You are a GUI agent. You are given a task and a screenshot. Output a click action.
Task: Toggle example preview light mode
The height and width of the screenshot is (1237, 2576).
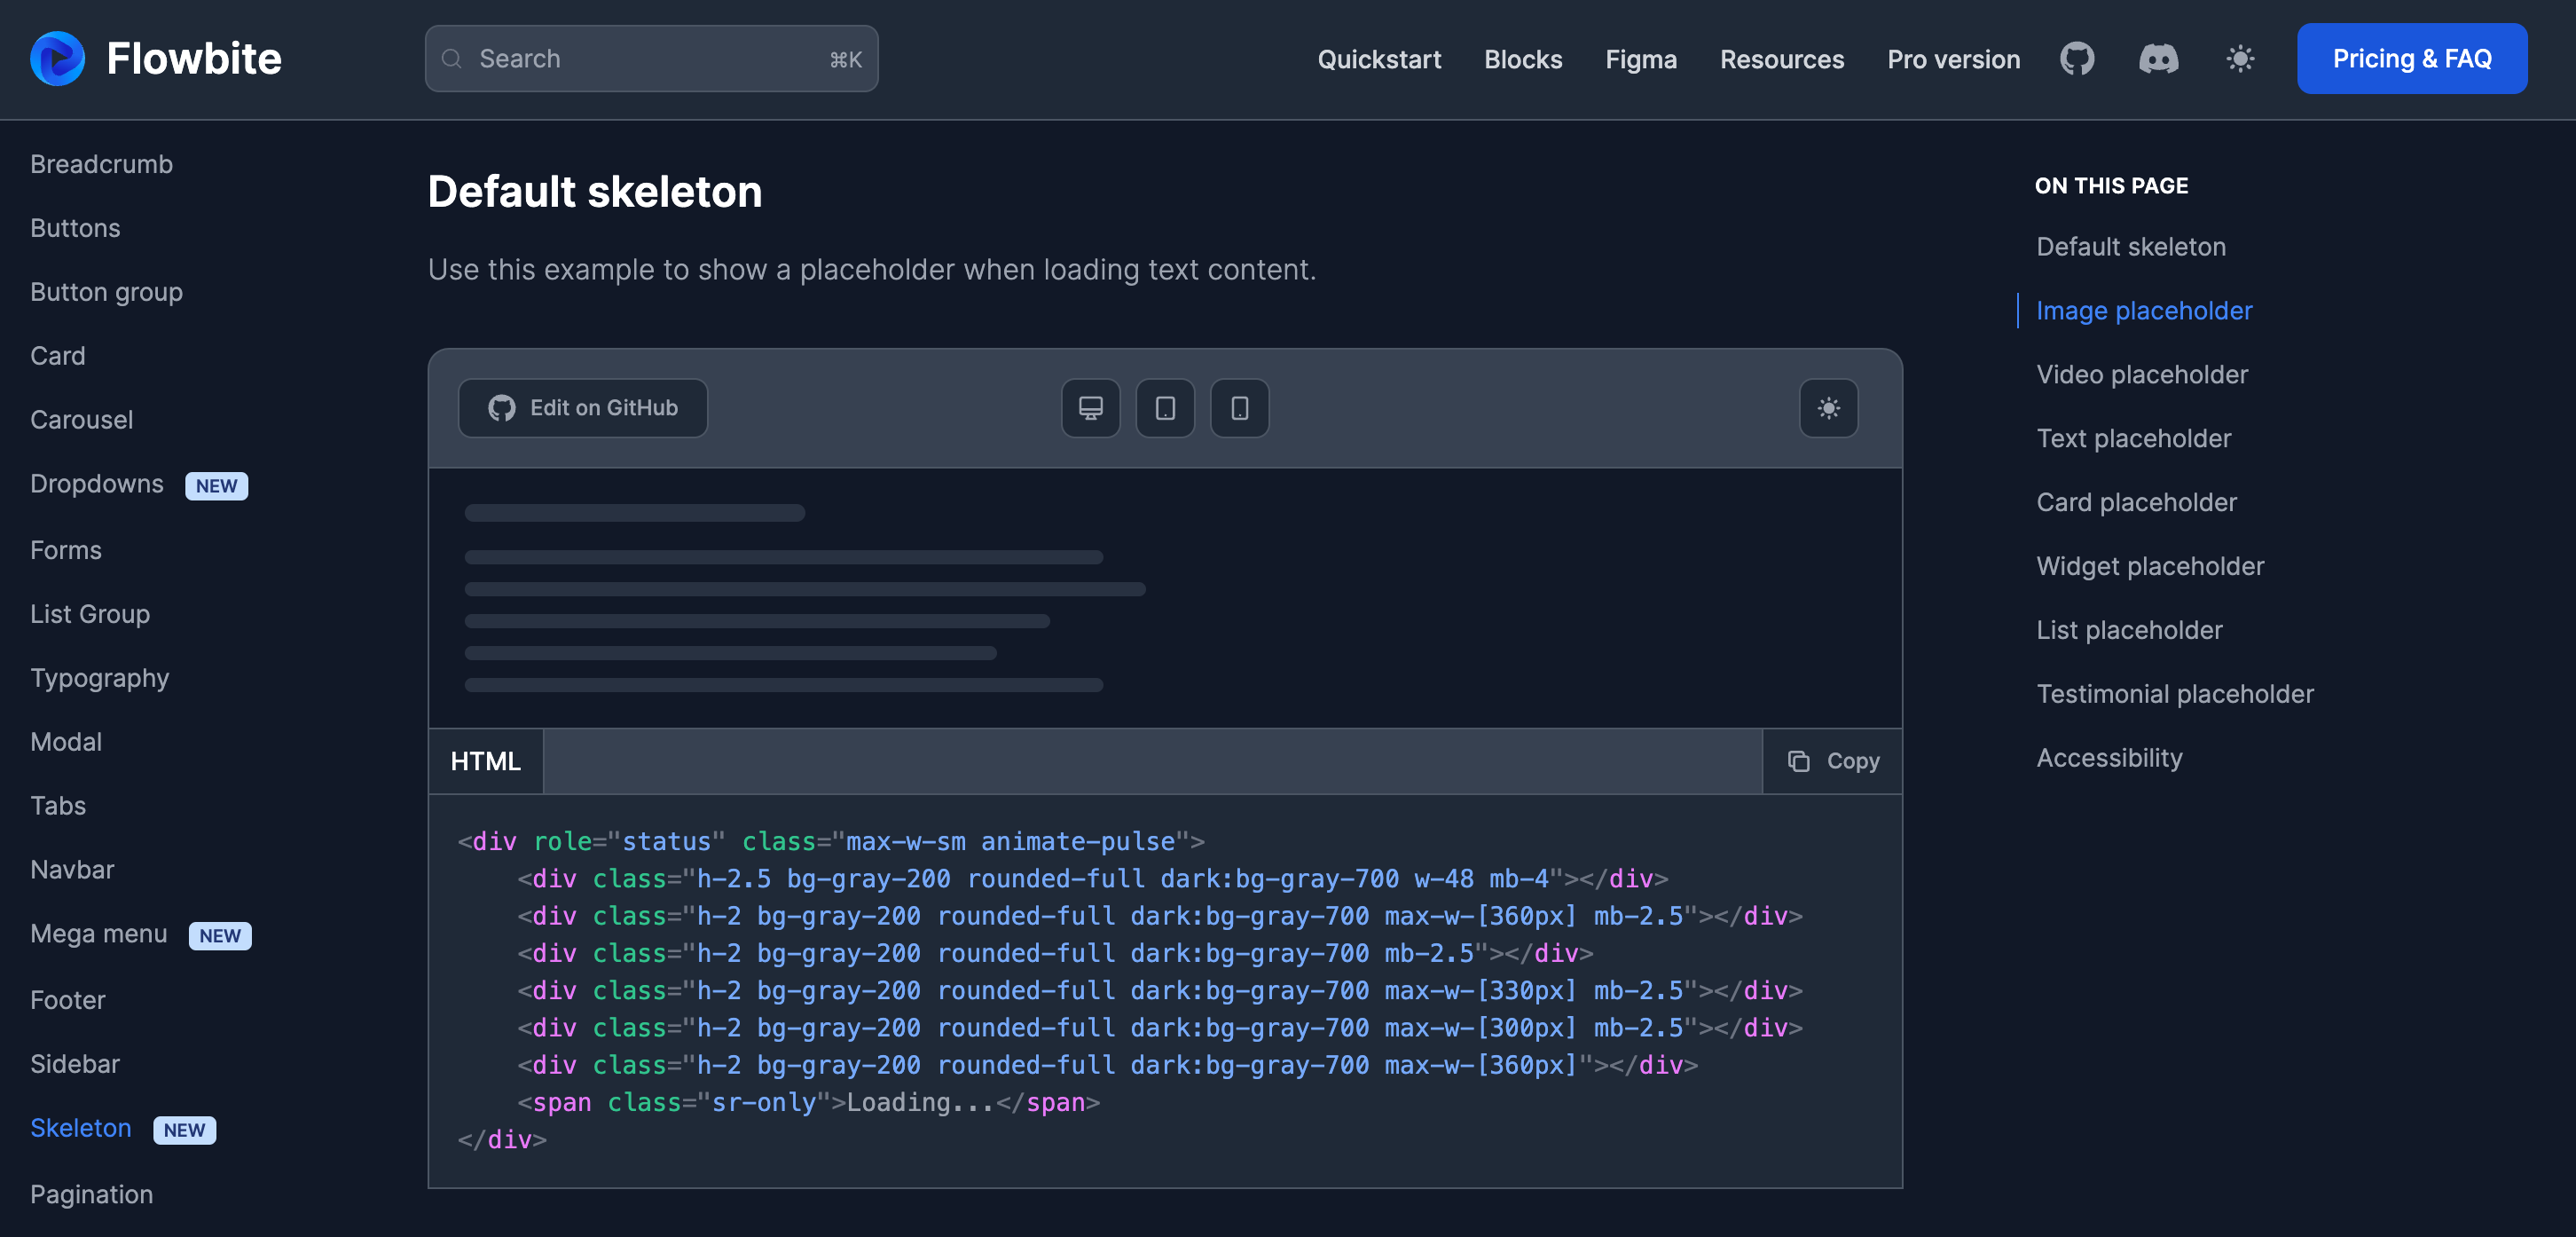[1828, 408]
